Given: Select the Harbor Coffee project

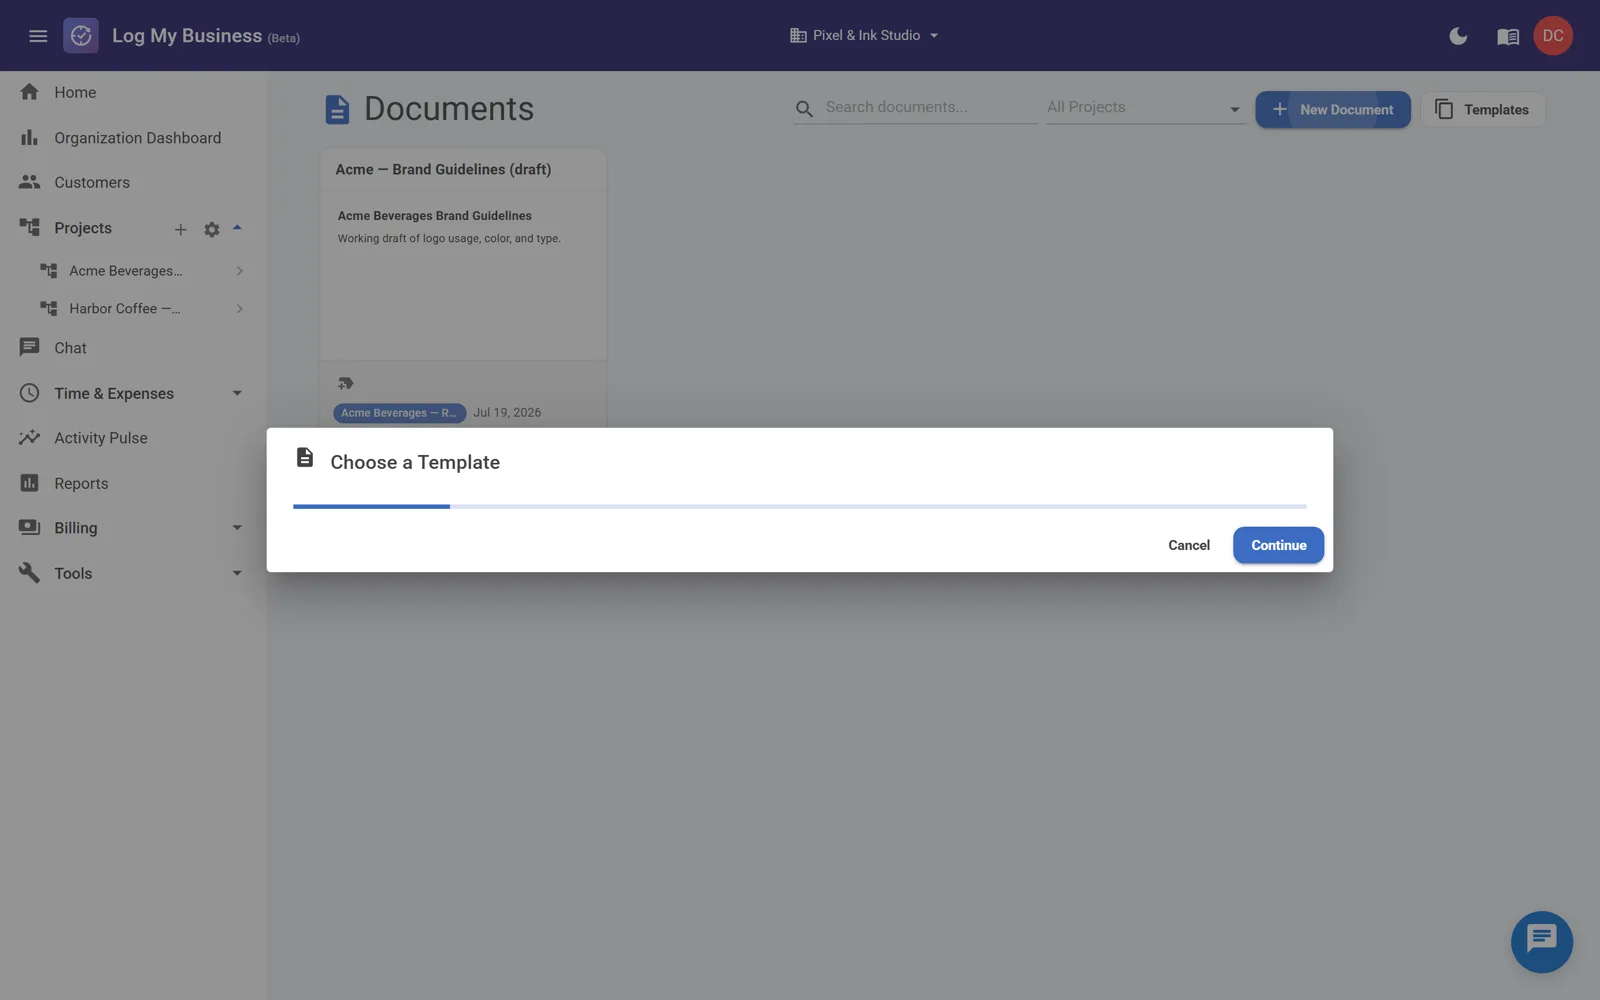Looking at the screenshot, I should pos(125,309).
